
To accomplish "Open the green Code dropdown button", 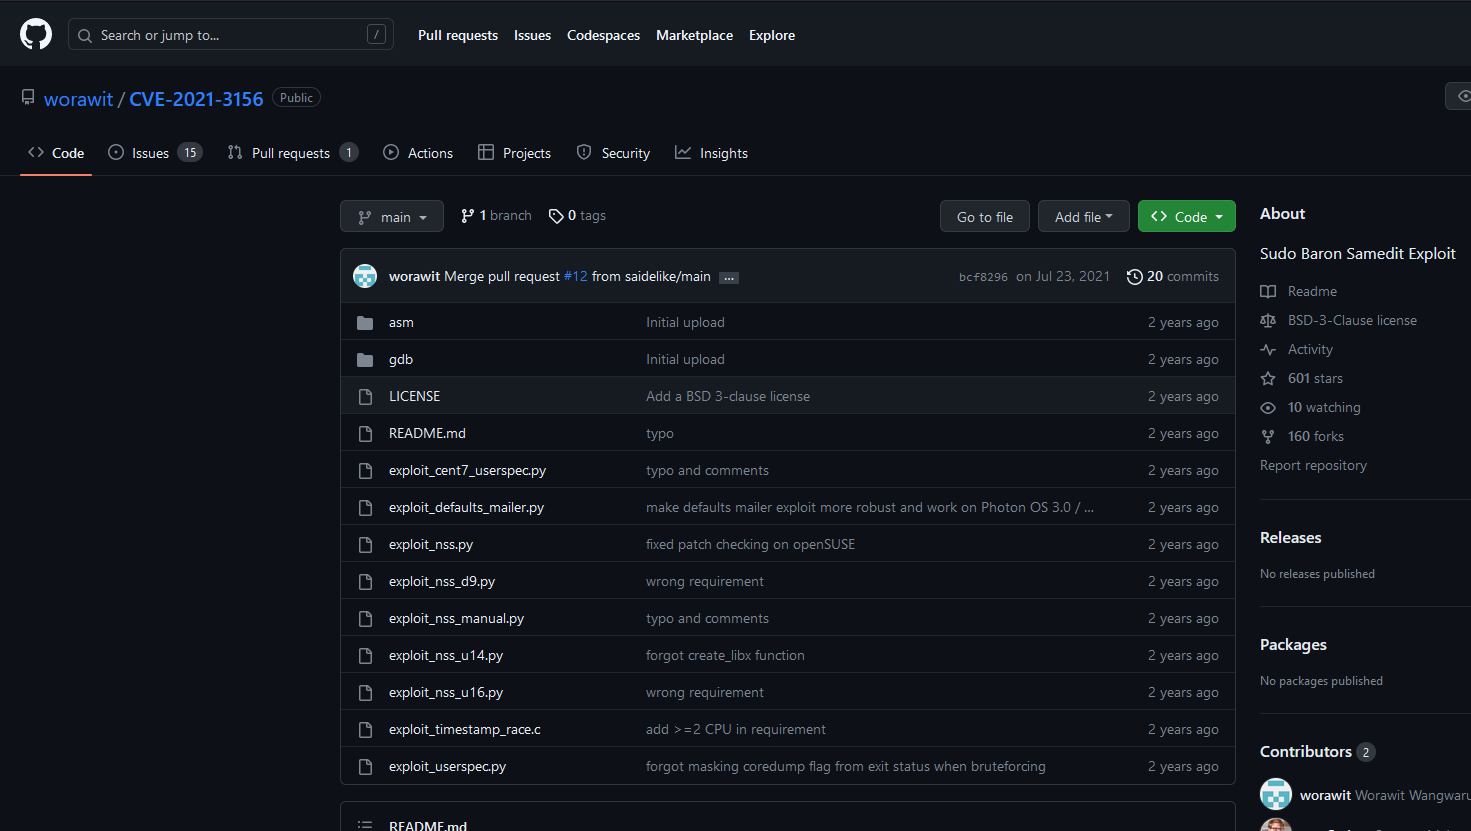I will coord(1187,216).
